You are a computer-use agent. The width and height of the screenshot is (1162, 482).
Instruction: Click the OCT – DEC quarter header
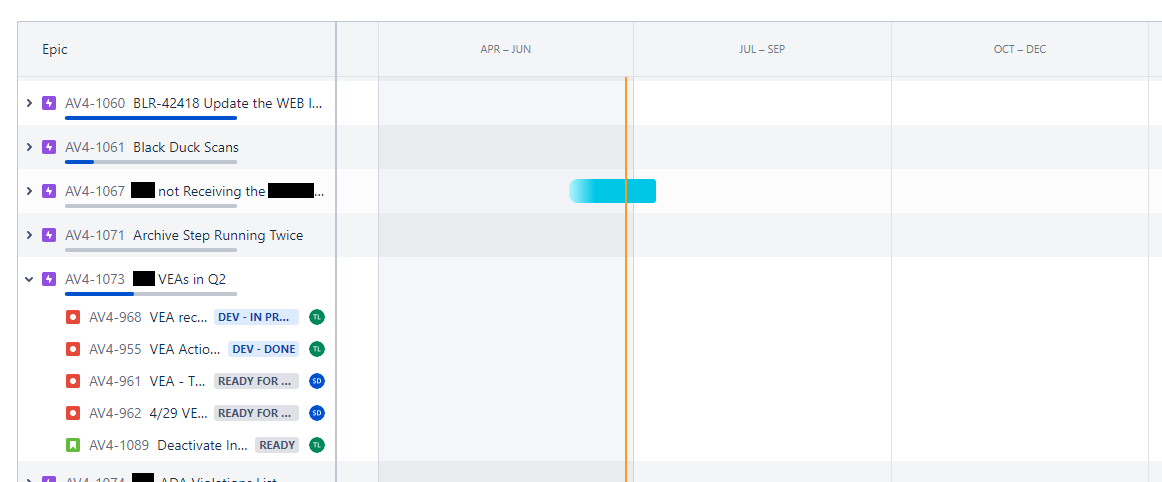(1020, 50)
